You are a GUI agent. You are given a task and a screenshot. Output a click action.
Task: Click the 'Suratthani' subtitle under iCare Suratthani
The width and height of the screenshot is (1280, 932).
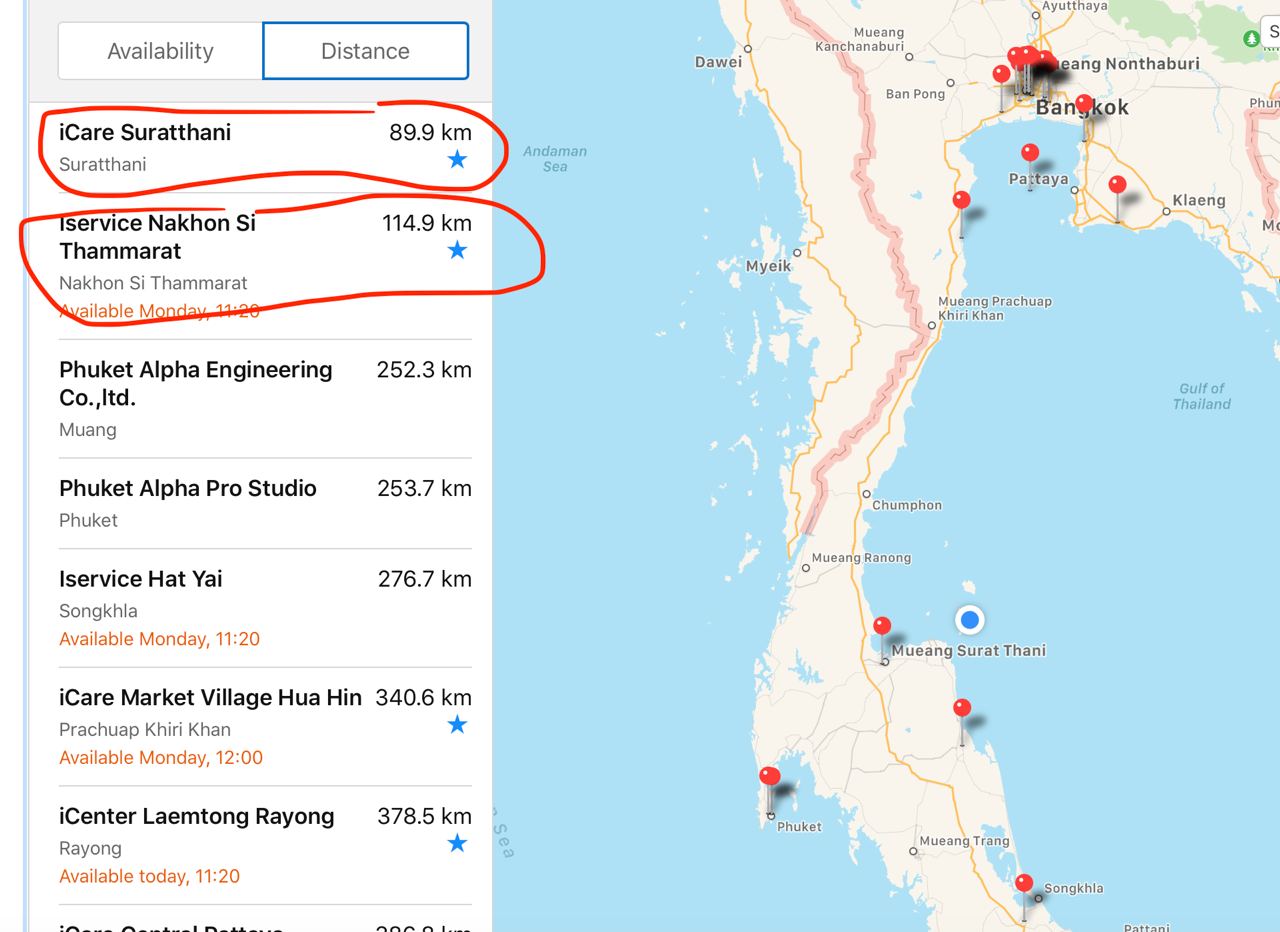[103, 165]
